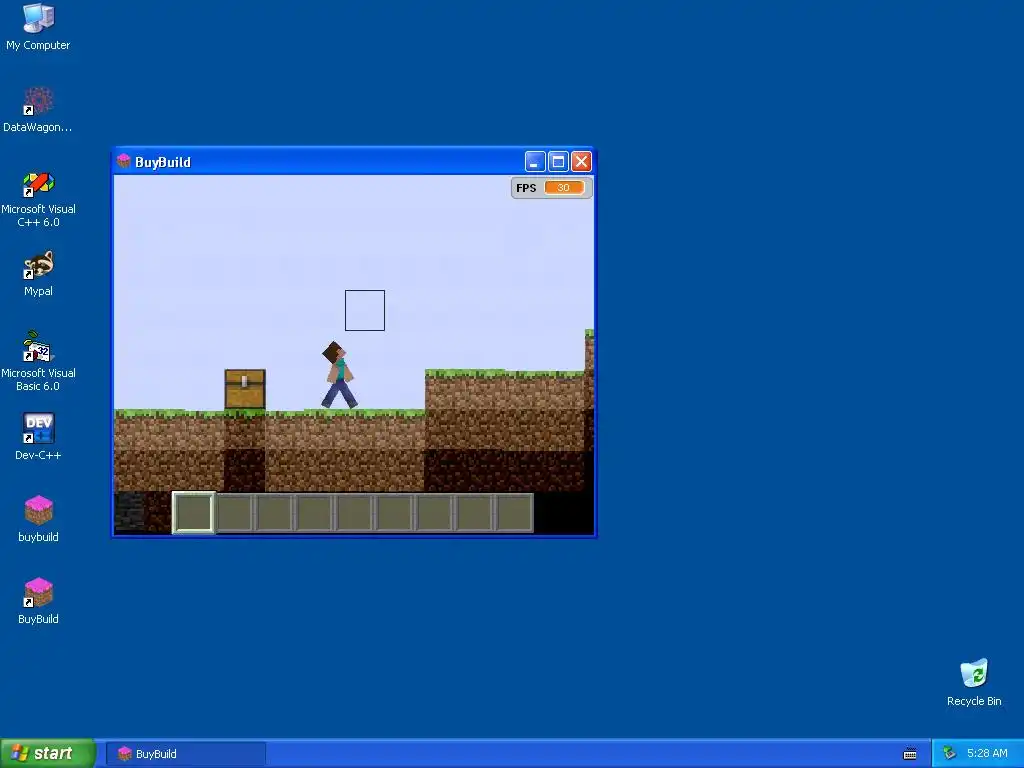Open the Windows start menu
The width and height of the screenshot is (1024, 768).
coord(47,754)
